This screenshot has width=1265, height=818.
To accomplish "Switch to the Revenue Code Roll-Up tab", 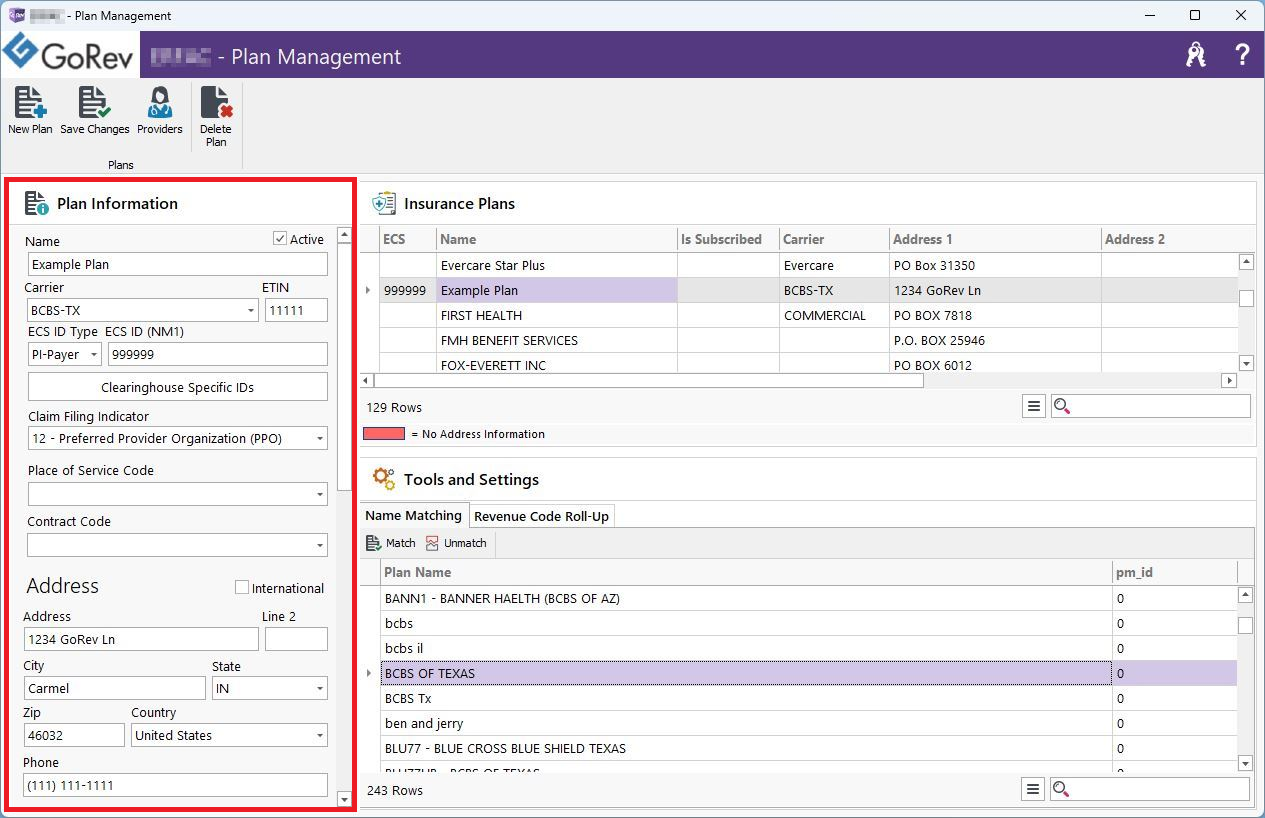I will 541,516.
